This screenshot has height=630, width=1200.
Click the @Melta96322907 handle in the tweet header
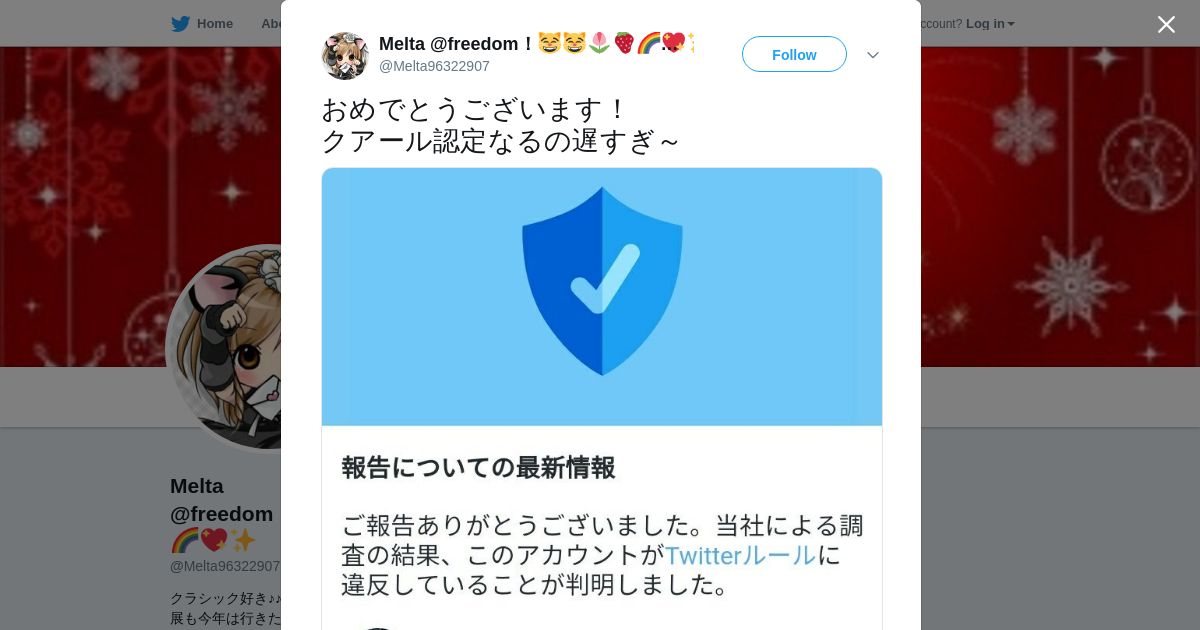coord(434,66)
